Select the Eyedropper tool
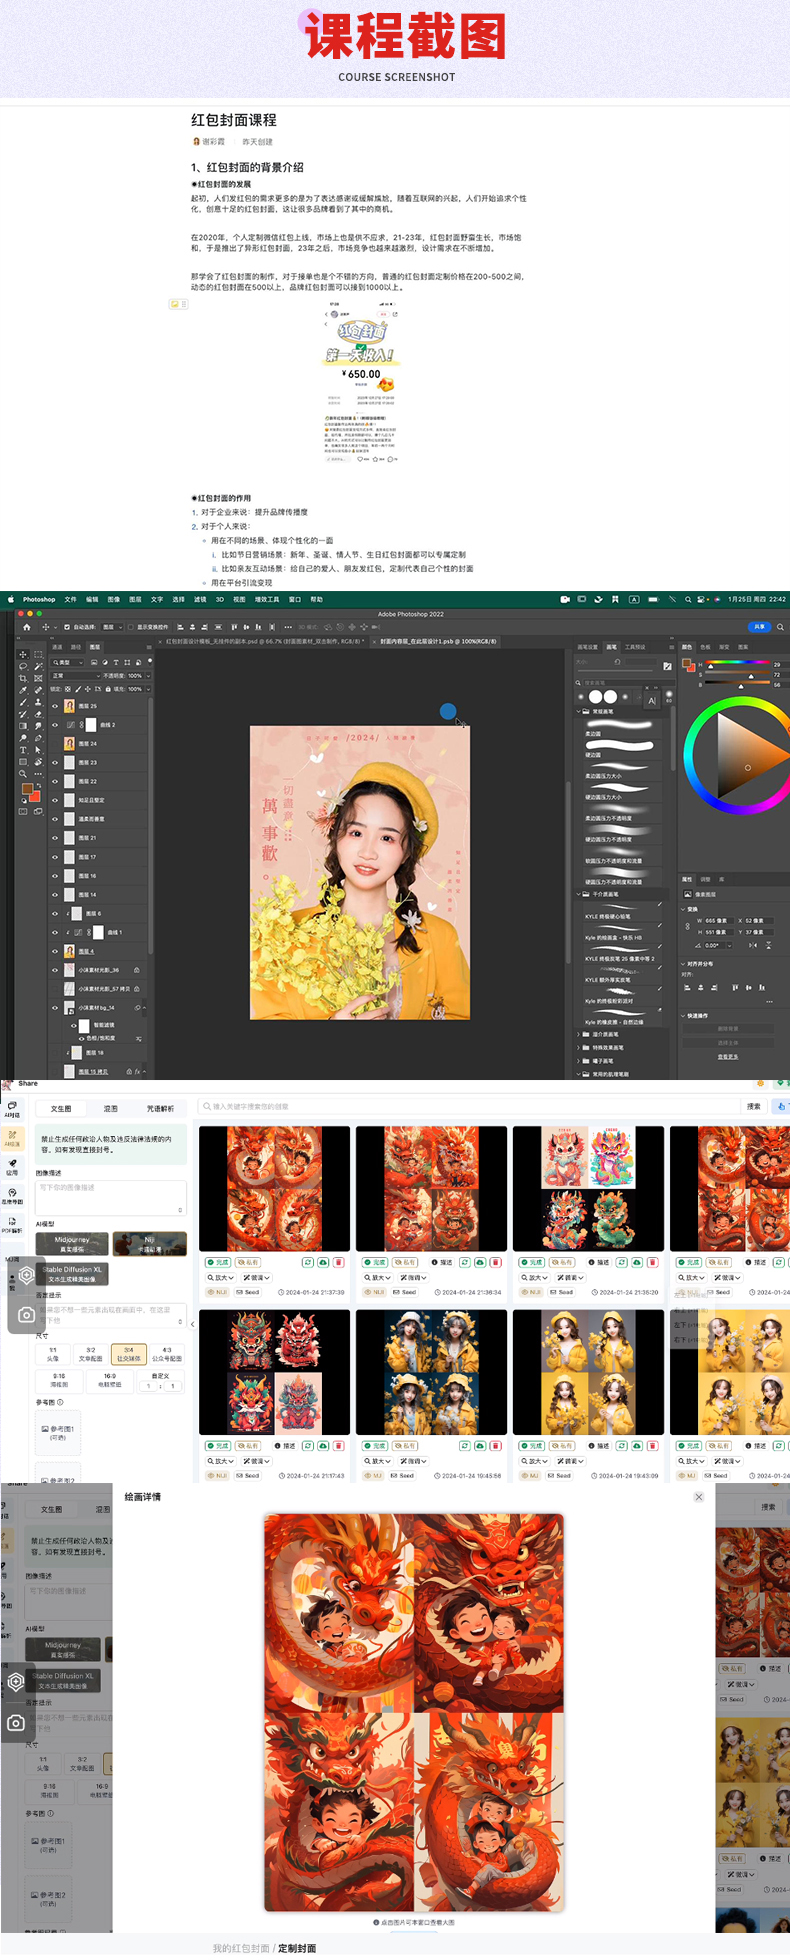Image resolution: width=790 pixels, height=1960 pixels. (x=23, y=690)
